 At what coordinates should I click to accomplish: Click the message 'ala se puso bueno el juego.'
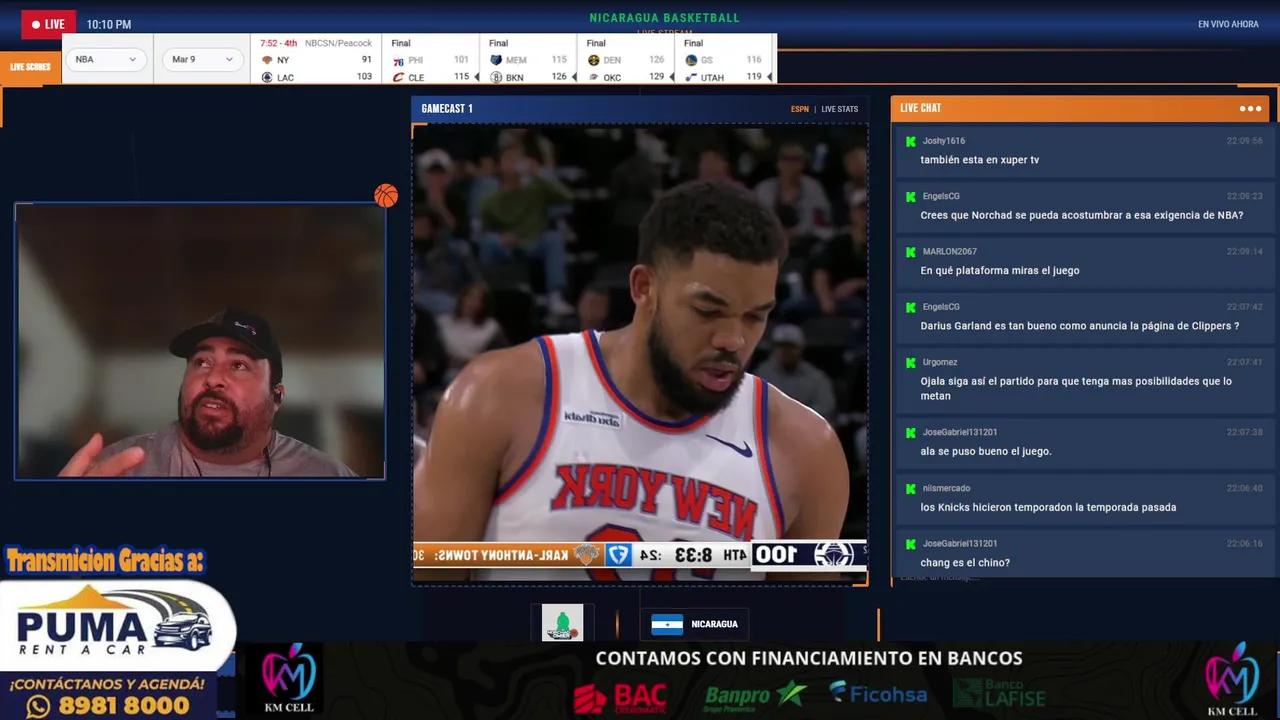tap(985, 451)
